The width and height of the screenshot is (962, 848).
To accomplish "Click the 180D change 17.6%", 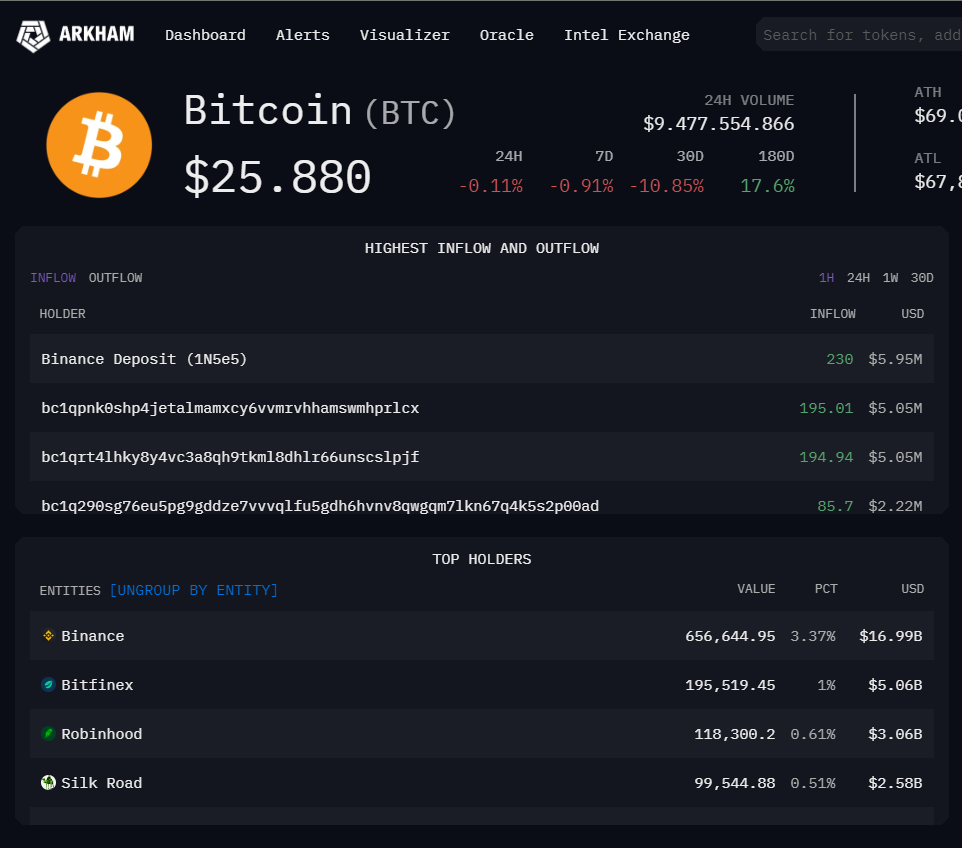I will click(x=767, y=186).
